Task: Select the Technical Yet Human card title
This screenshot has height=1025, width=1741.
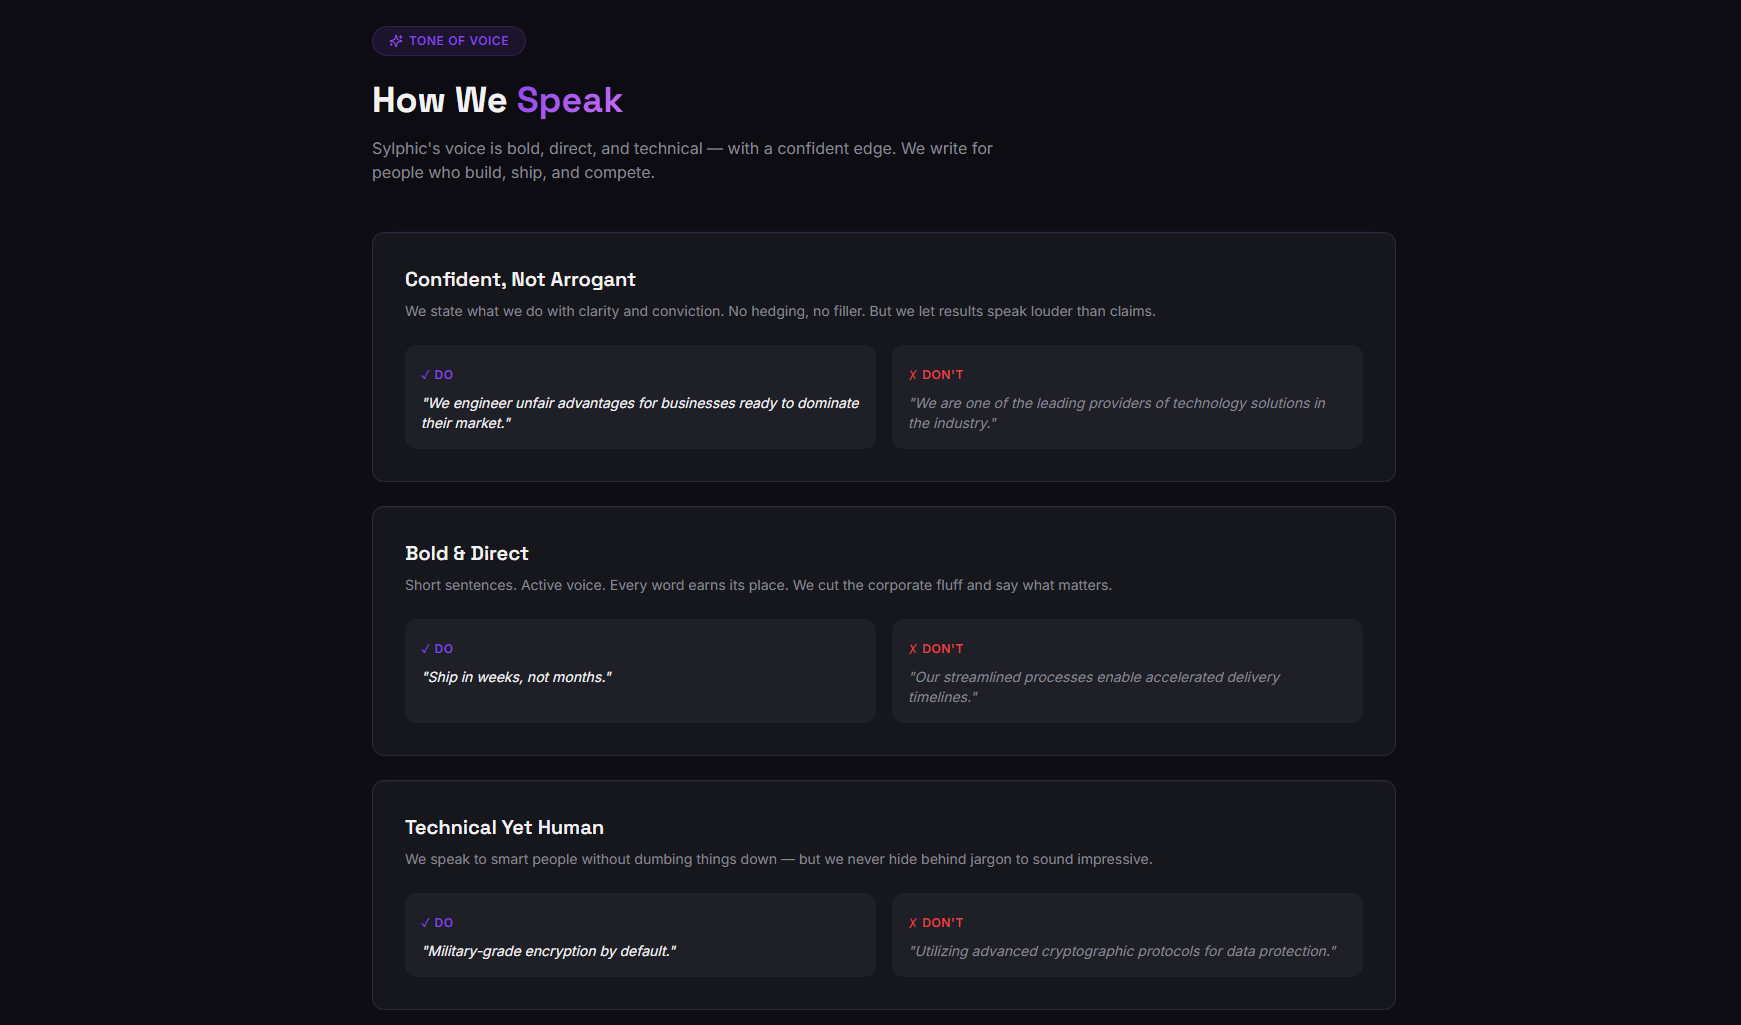Action: (504, 827)
